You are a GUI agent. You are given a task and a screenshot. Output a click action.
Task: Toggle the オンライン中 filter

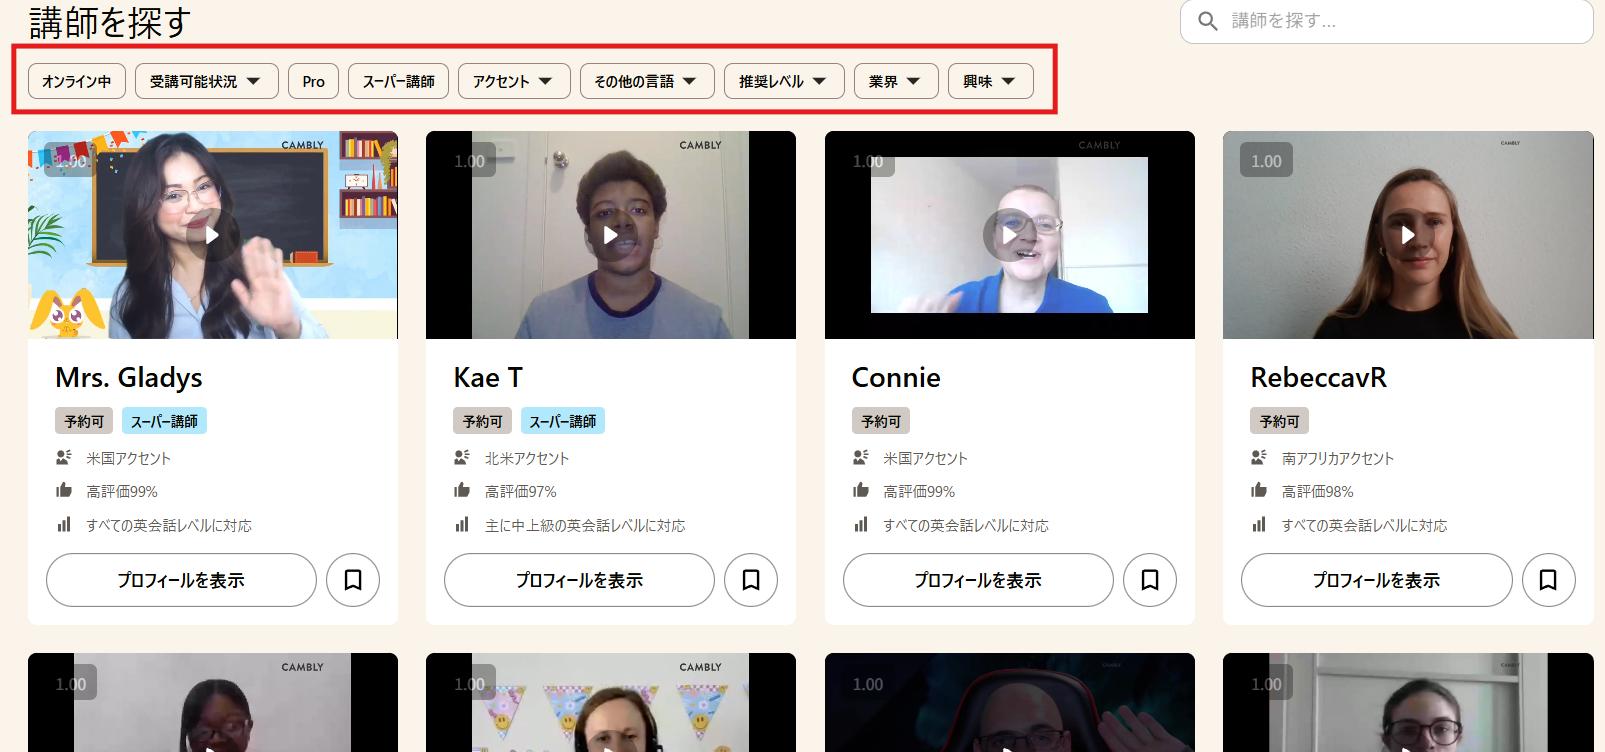[x=77, y=81]
